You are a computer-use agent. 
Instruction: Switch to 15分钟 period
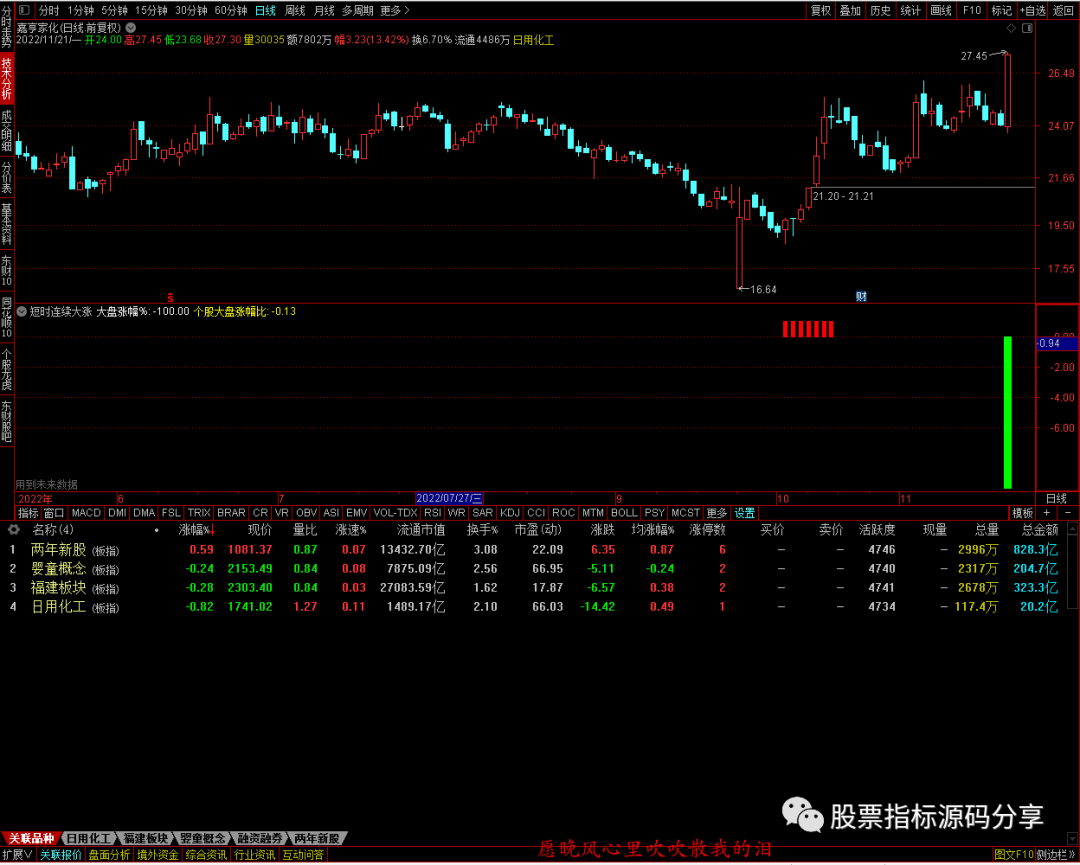tap(151, 10)
